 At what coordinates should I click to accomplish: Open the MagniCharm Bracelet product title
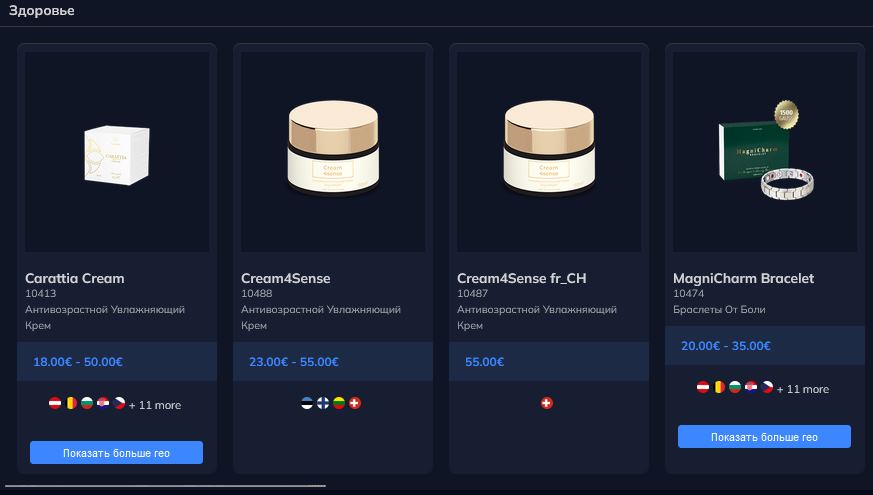click(743, 278)
